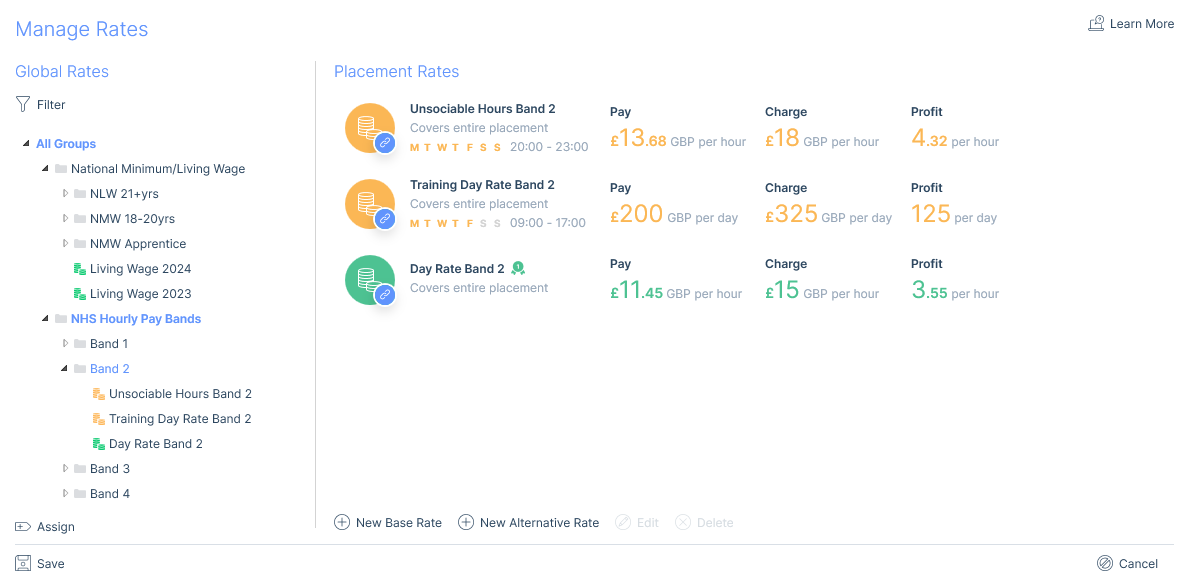The width and height of the screenshot is (1188, 580).
Task: Click the Assign button
Action: tap(45, 527)
